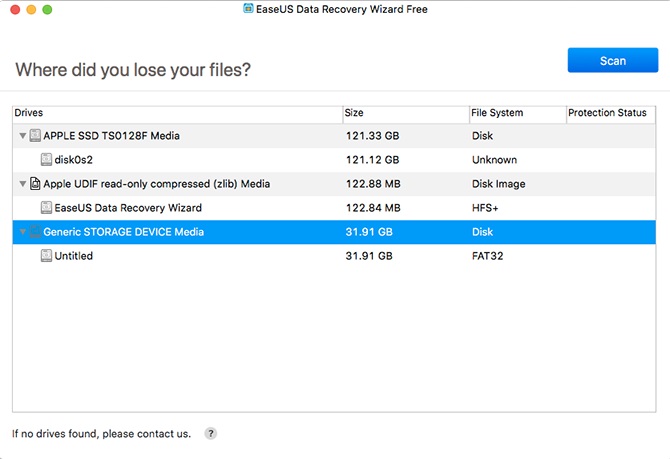Click the APPLE SSD TS0128F drive icon
This screenshot has width=670, height=459.
tap(35, 135)
